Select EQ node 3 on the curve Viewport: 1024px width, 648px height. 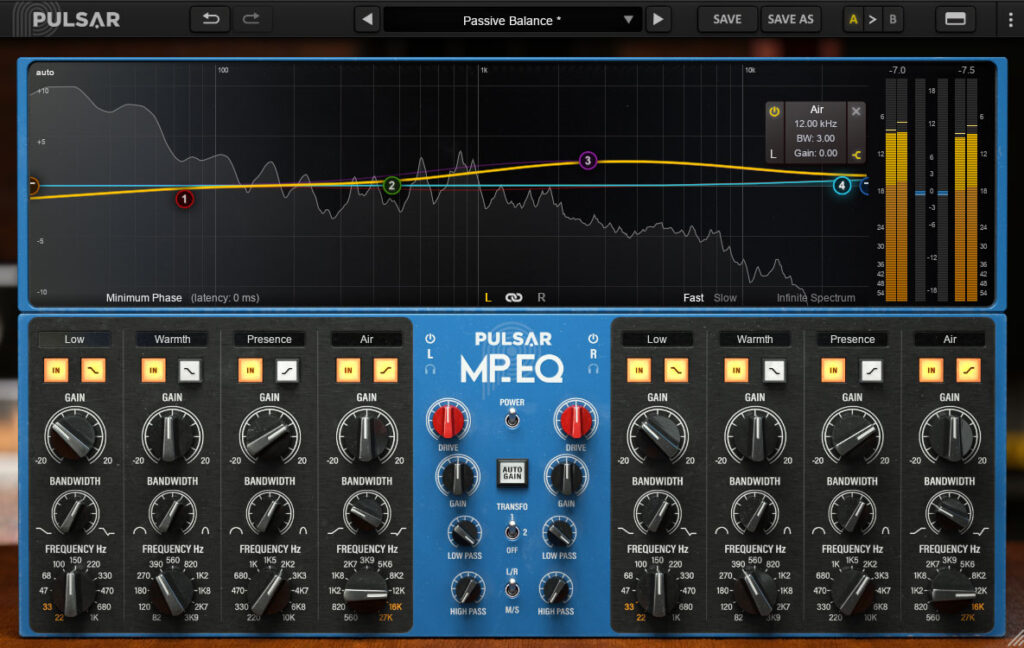click(x=588, y=160)
